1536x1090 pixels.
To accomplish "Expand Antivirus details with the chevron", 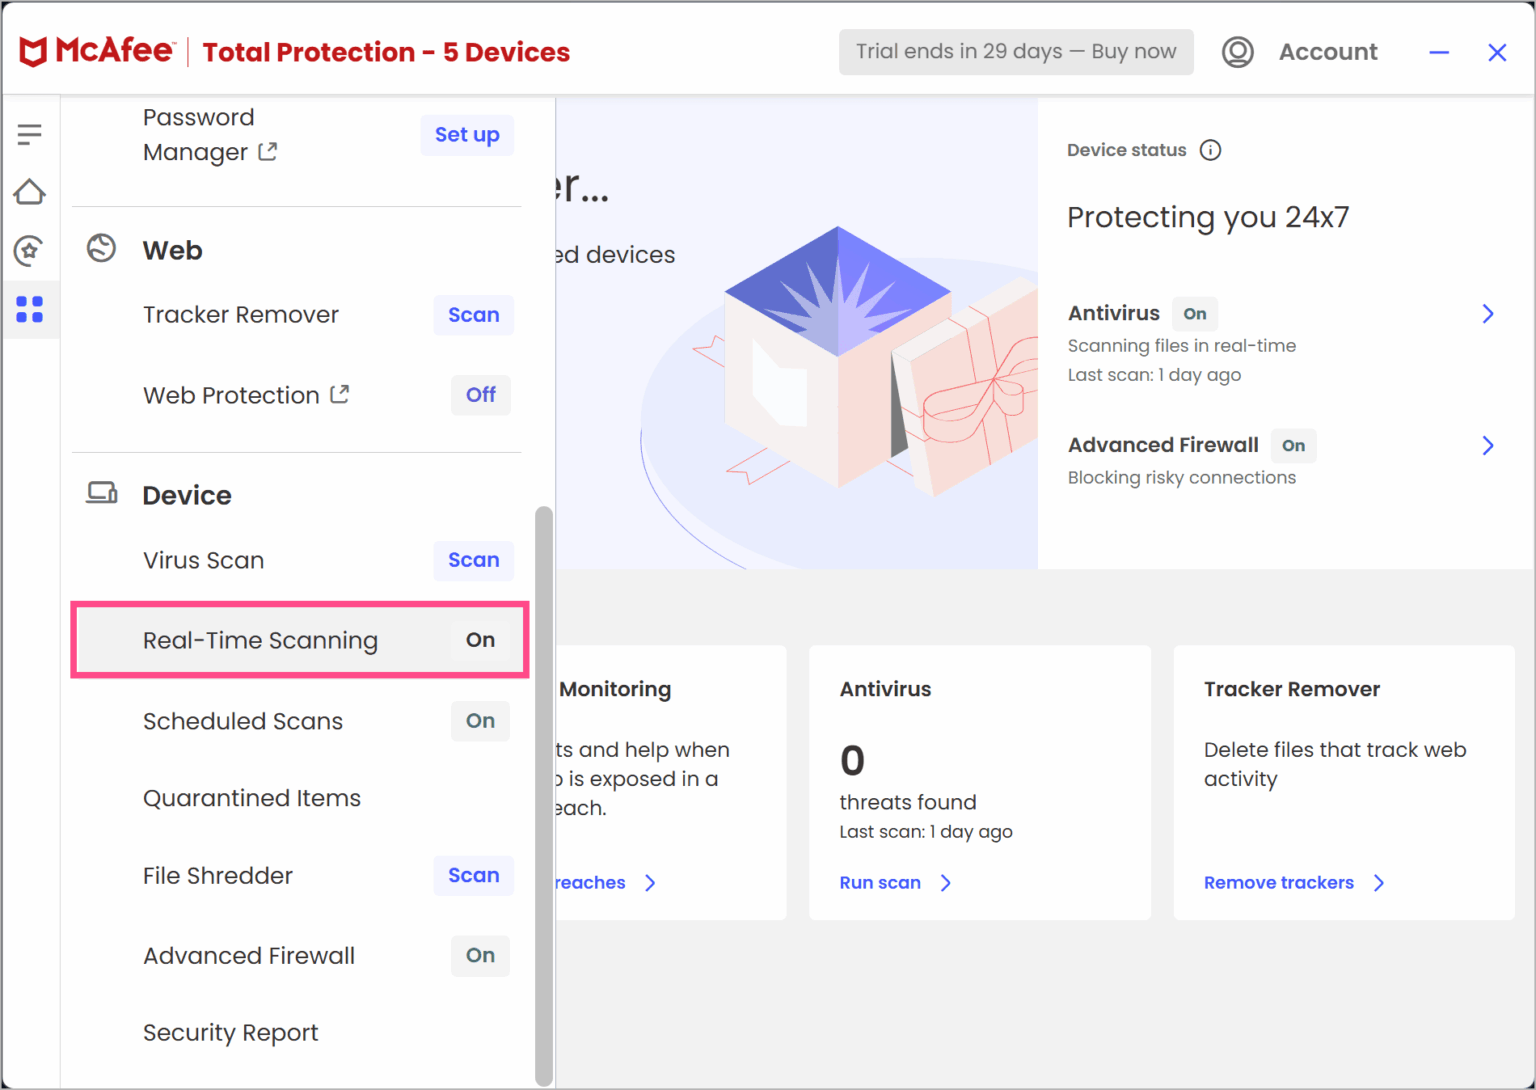I will pyautogui.click(x=1488, y=313).
